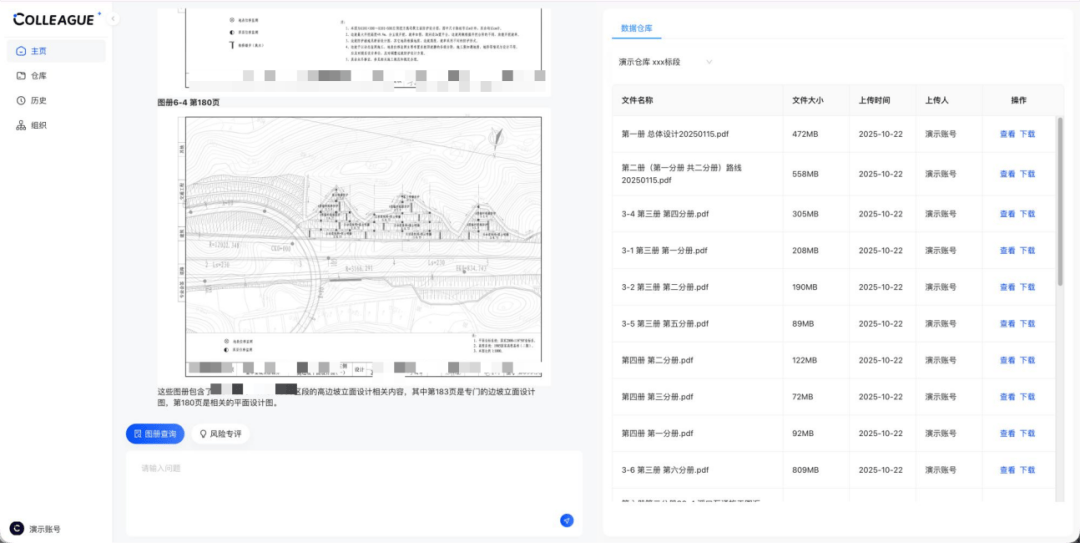Click the clock icon beside 历史
Viewport: 1080px width, 543px height.
click(21, 100)
